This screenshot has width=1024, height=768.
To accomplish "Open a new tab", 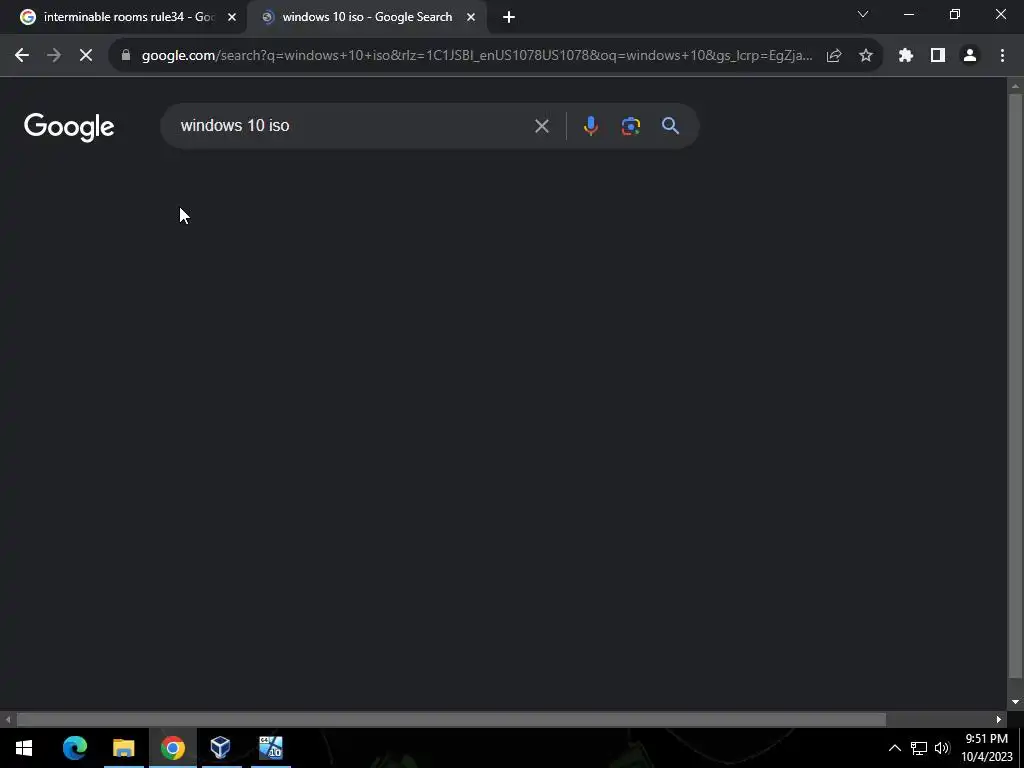I will click(x=509, y=18).
